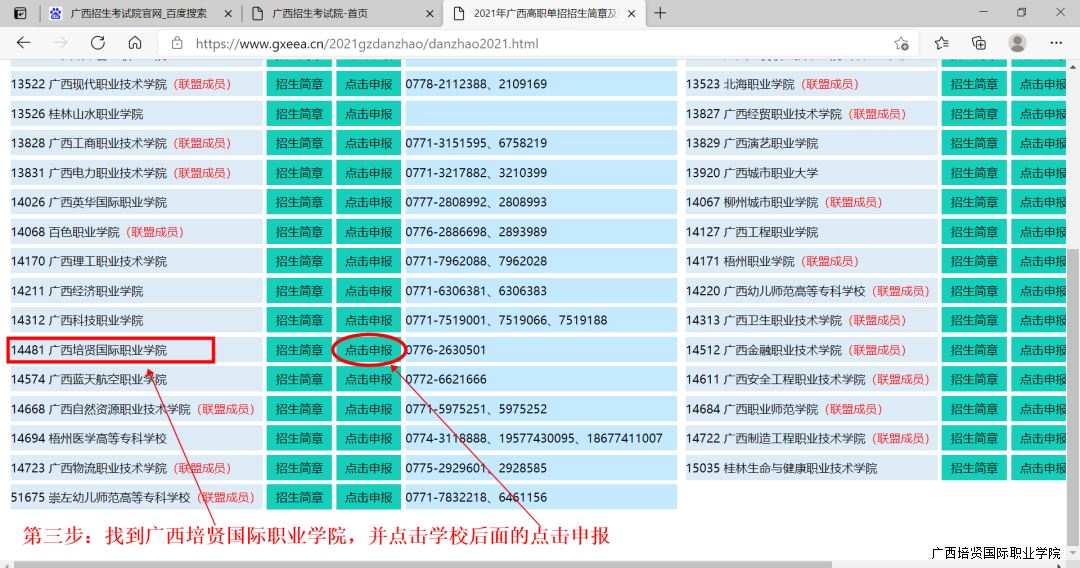Viewport: 1080px width, 568px height.
Task: Click the vertical page scrollbar
Action: click(x=1074, y=300)
